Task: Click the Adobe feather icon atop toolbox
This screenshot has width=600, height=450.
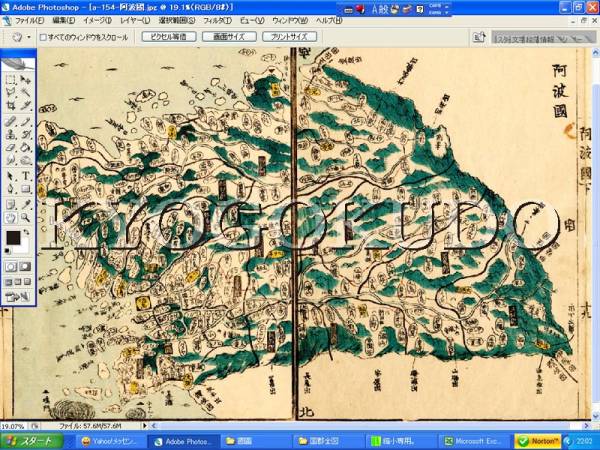Action: (x=18, y=64)
